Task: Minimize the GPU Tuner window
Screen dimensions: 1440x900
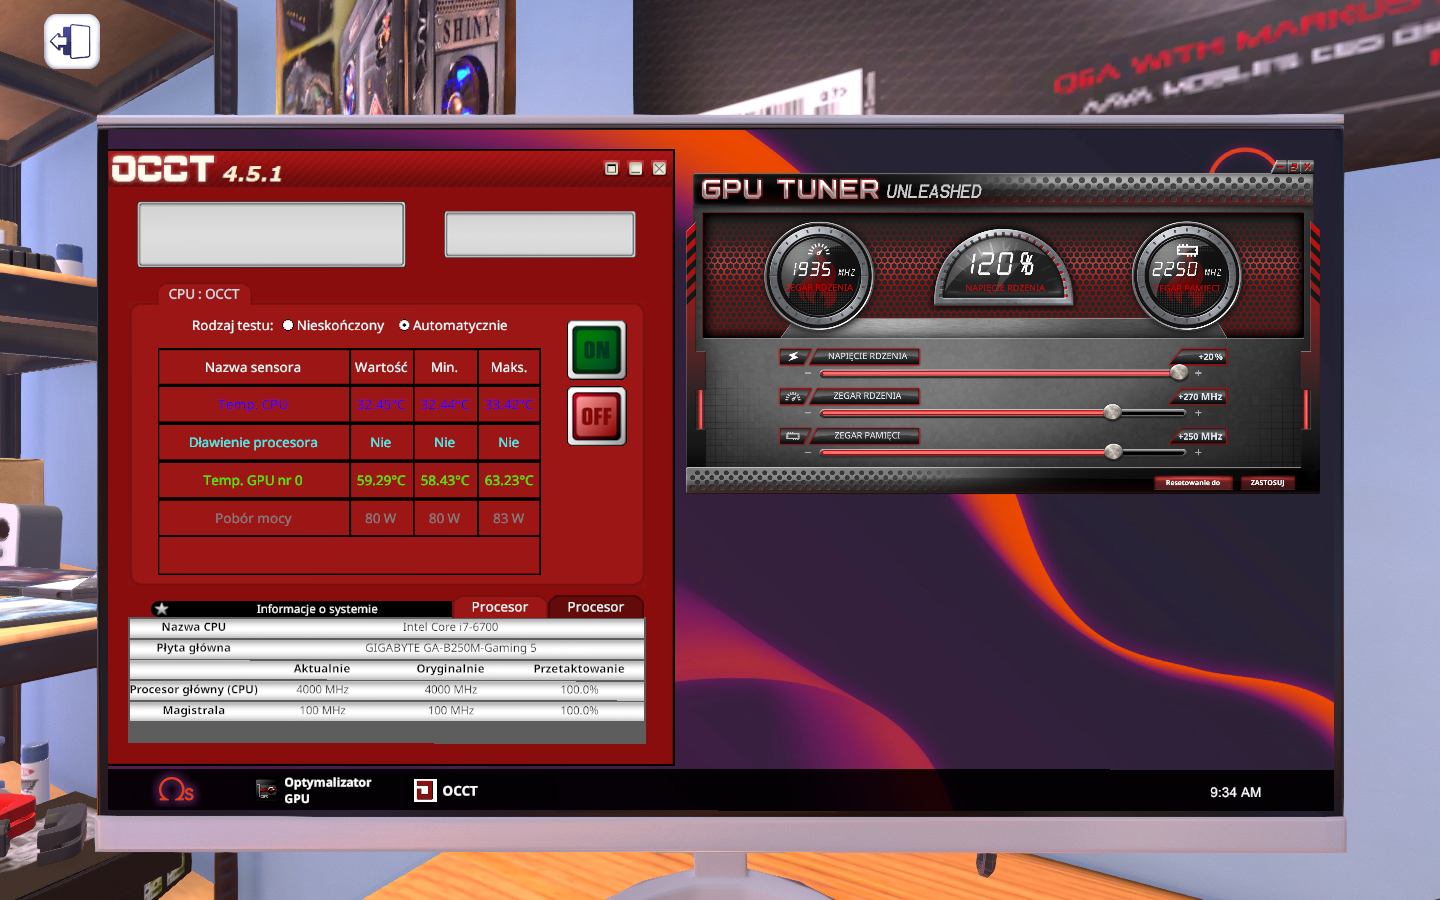Action: click(1280, 167)
